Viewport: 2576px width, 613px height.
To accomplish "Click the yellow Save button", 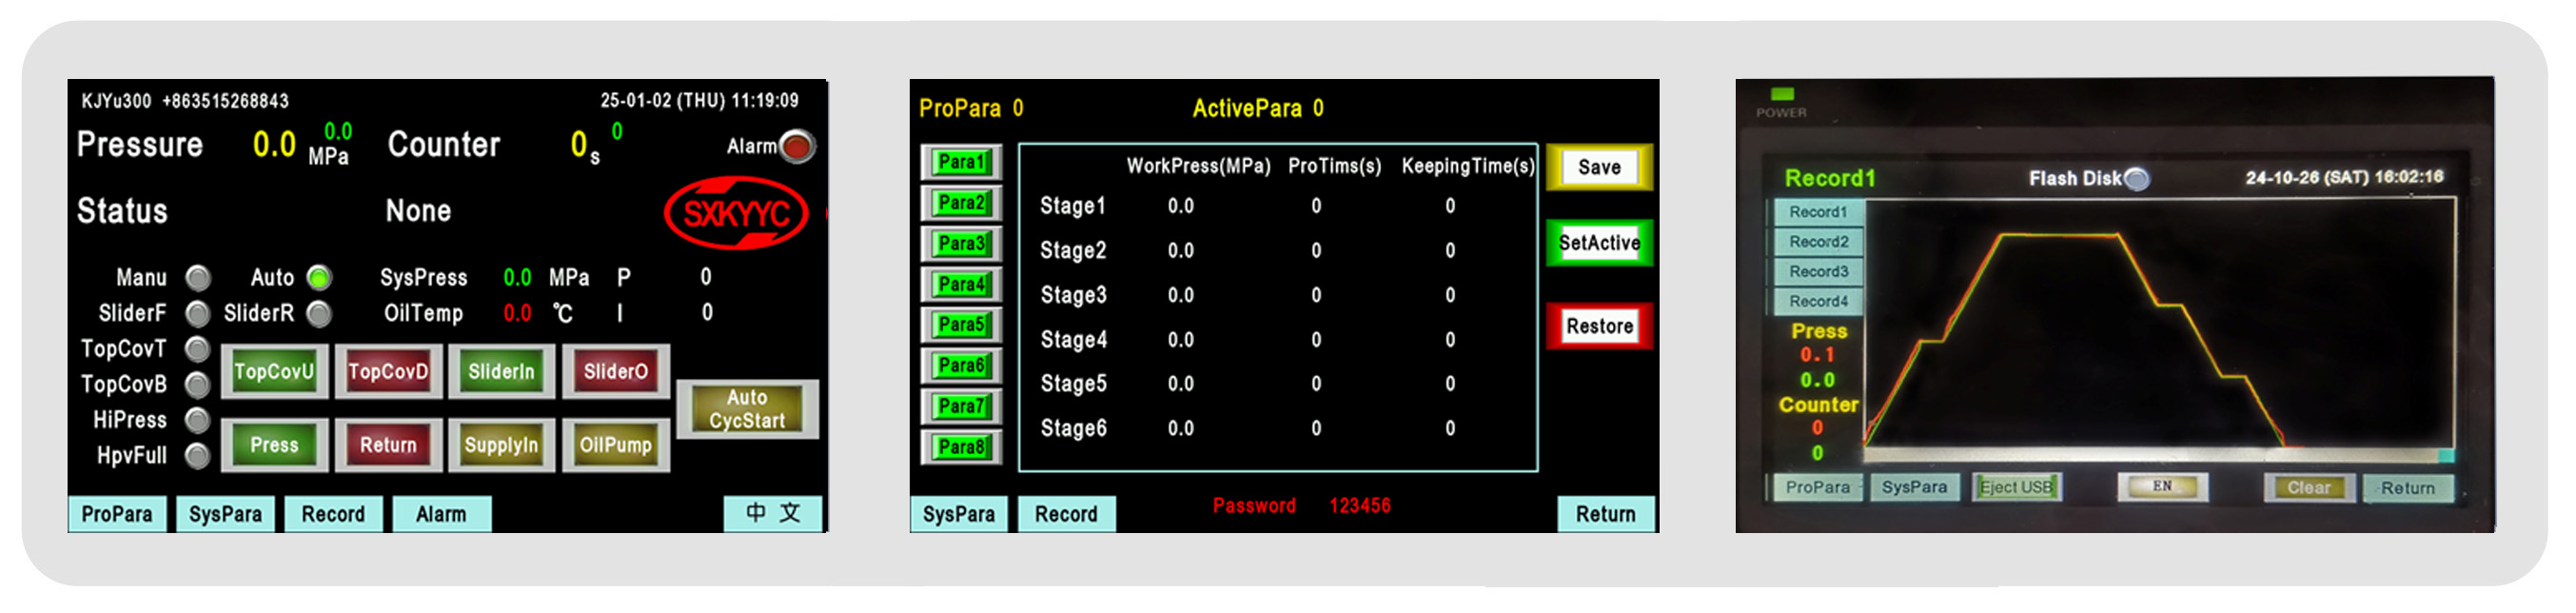I will click(1598, 167).
